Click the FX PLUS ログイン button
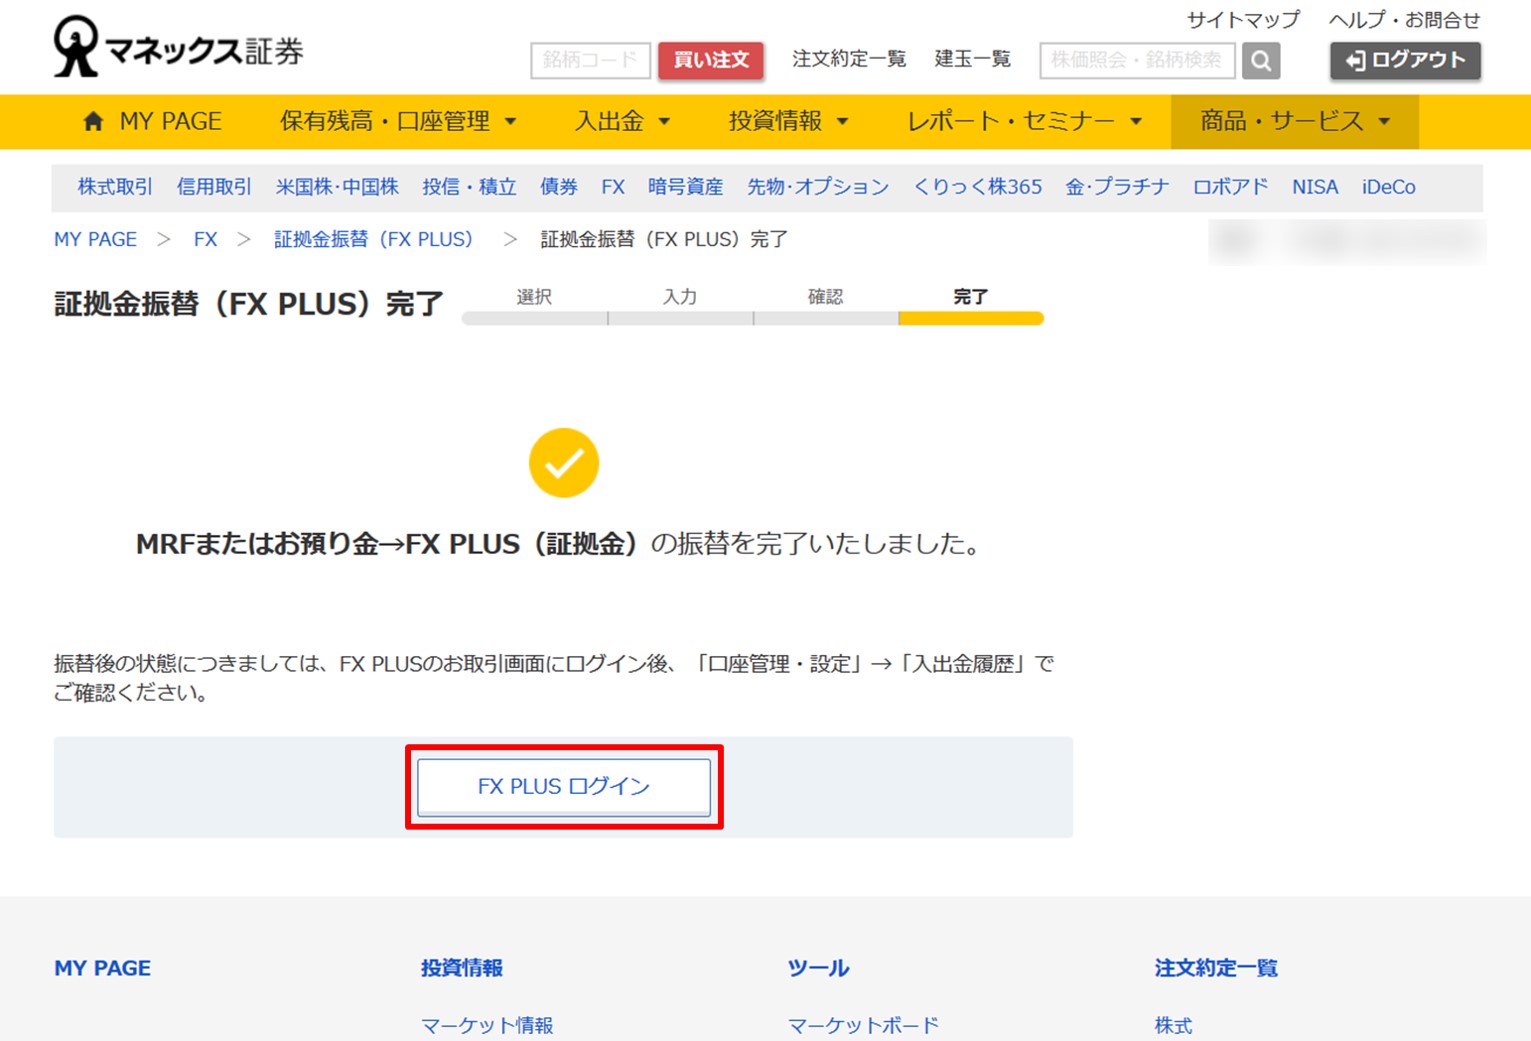 564,787
